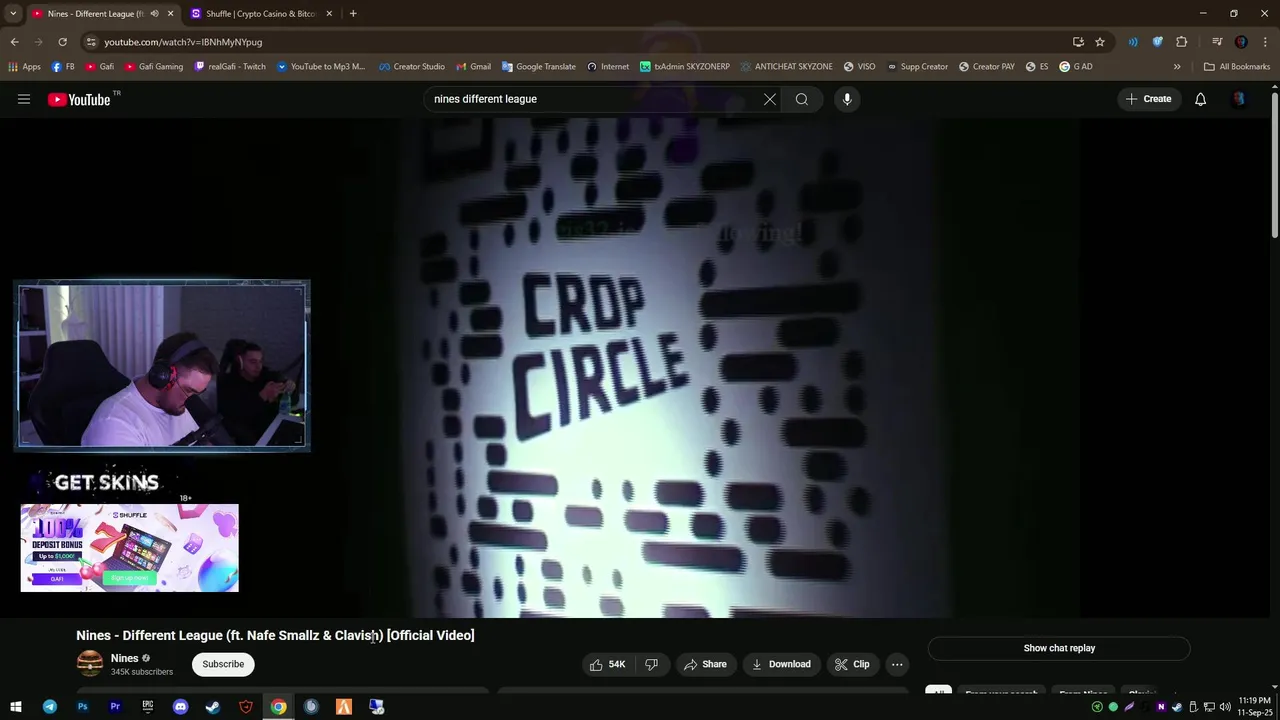Open Epic Games Launcher from taskbar

147,707
